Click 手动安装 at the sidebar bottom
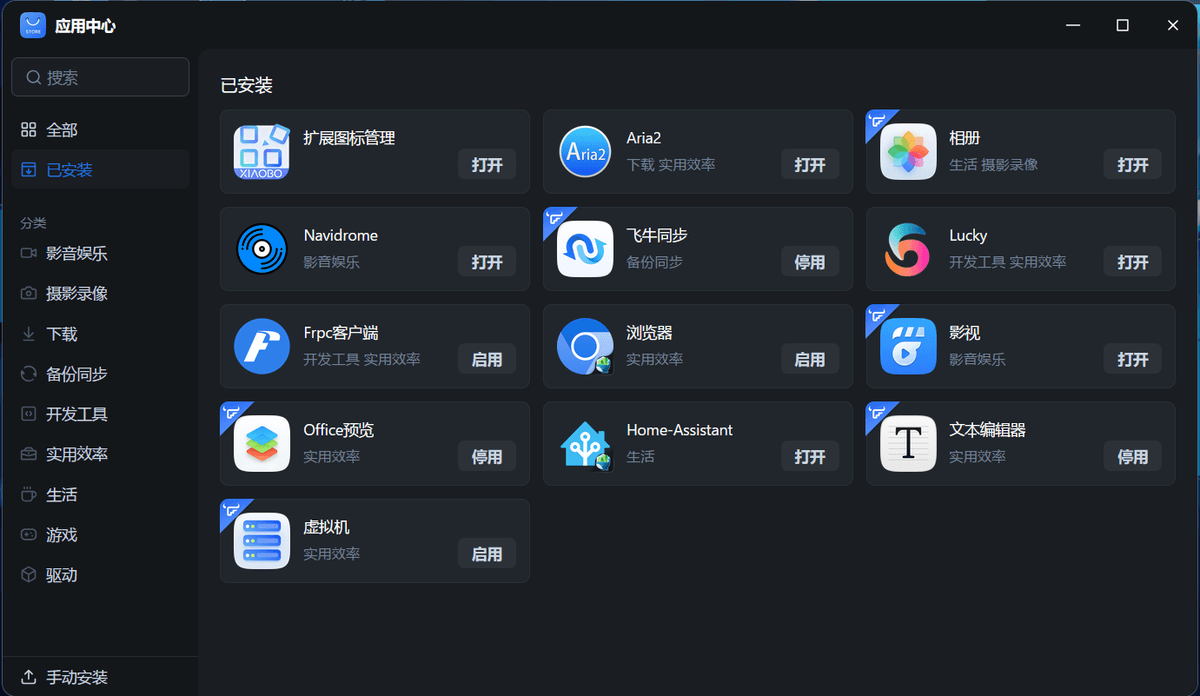This screenshot has height=696, width=1200. click(x=76, y=677)
